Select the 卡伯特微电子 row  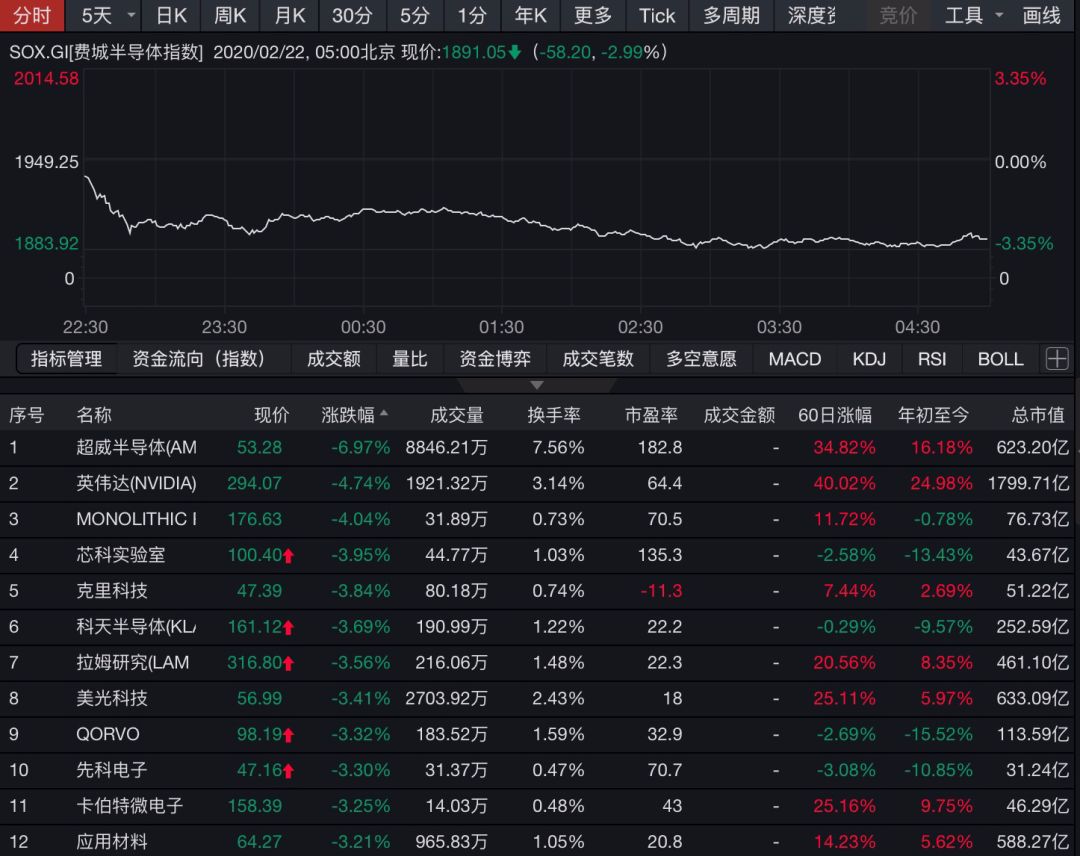click(537, 806)
